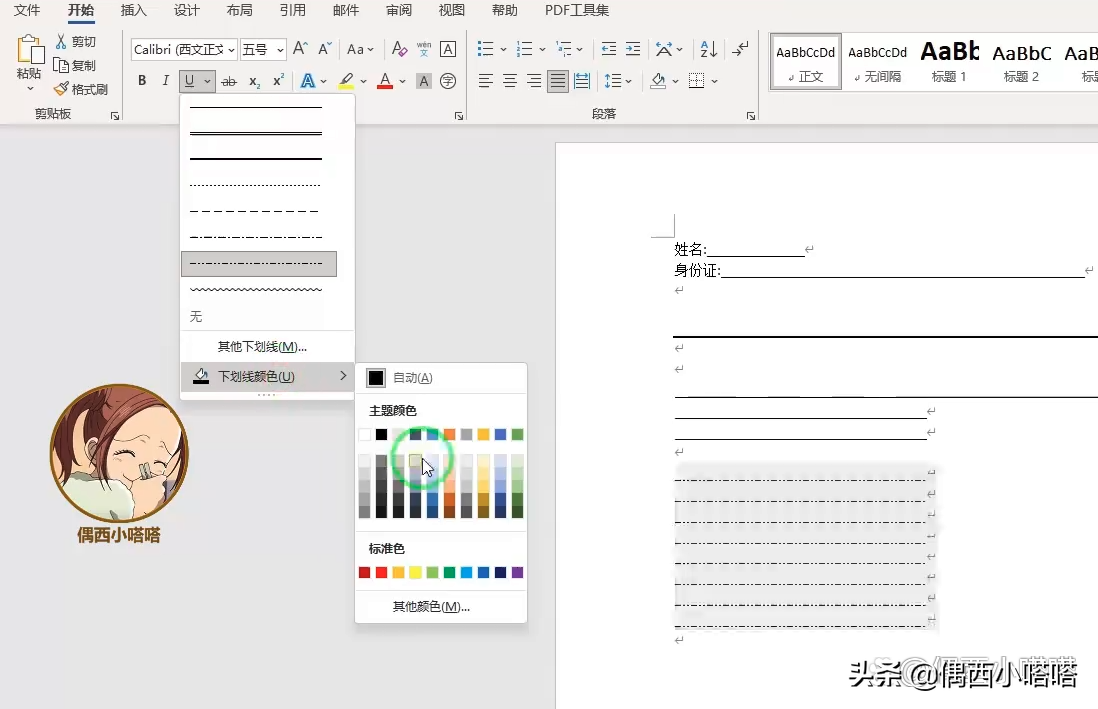
Task: Toggle underline button U
Action: click(189, 81)
